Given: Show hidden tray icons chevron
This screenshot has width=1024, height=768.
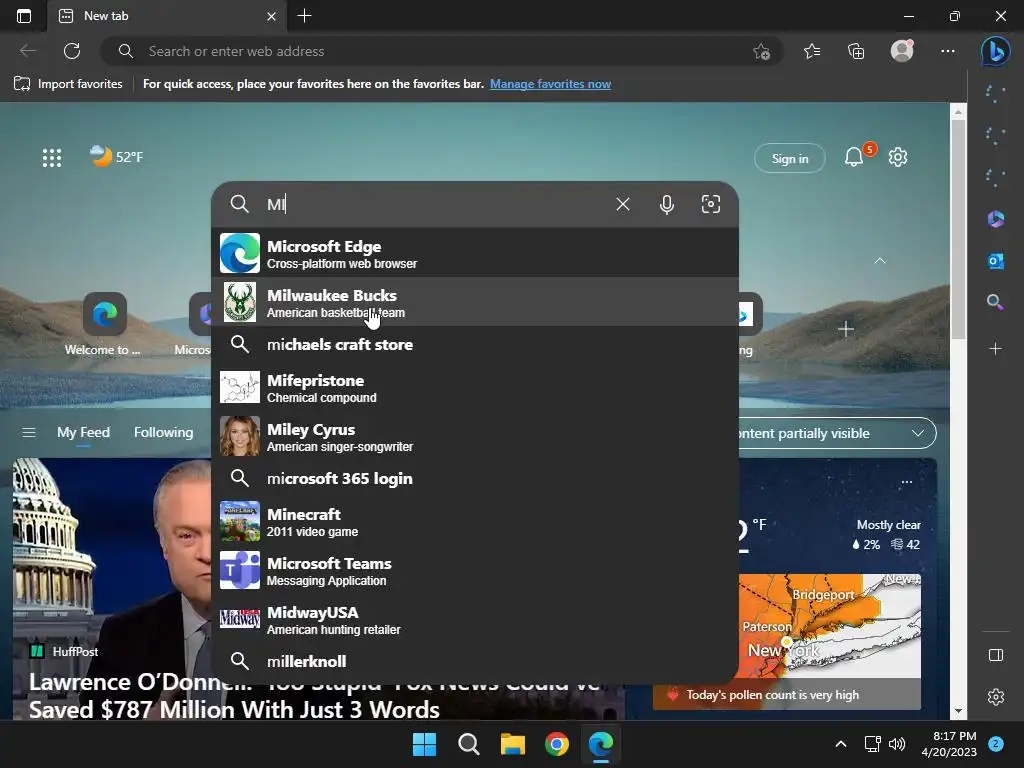Looking at the screenshot, I should (x=841, y=744).
